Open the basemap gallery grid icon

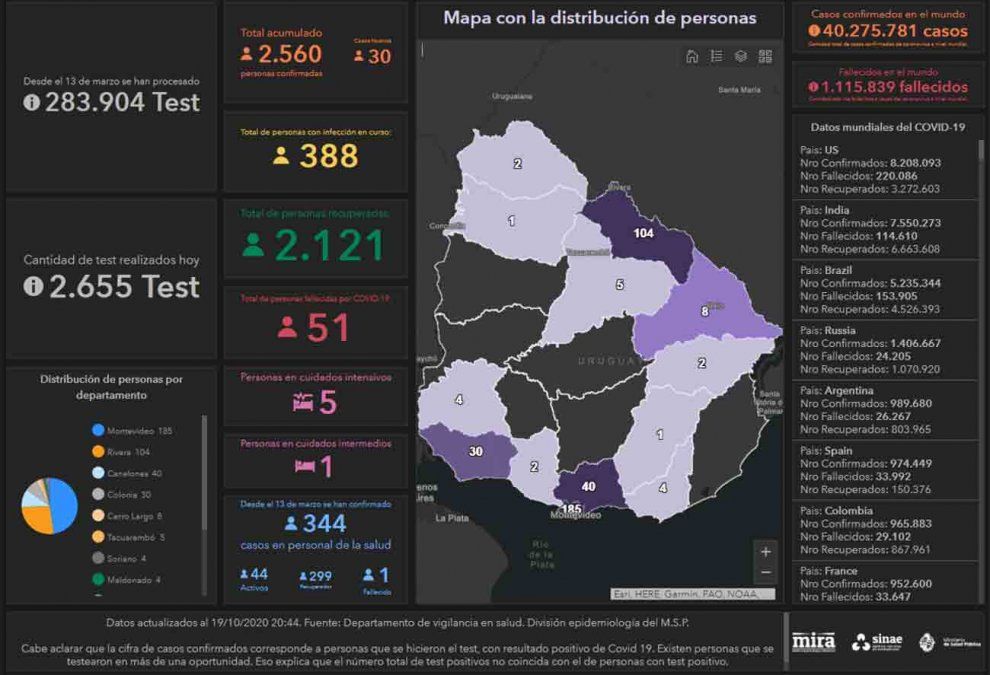(765, 57)
